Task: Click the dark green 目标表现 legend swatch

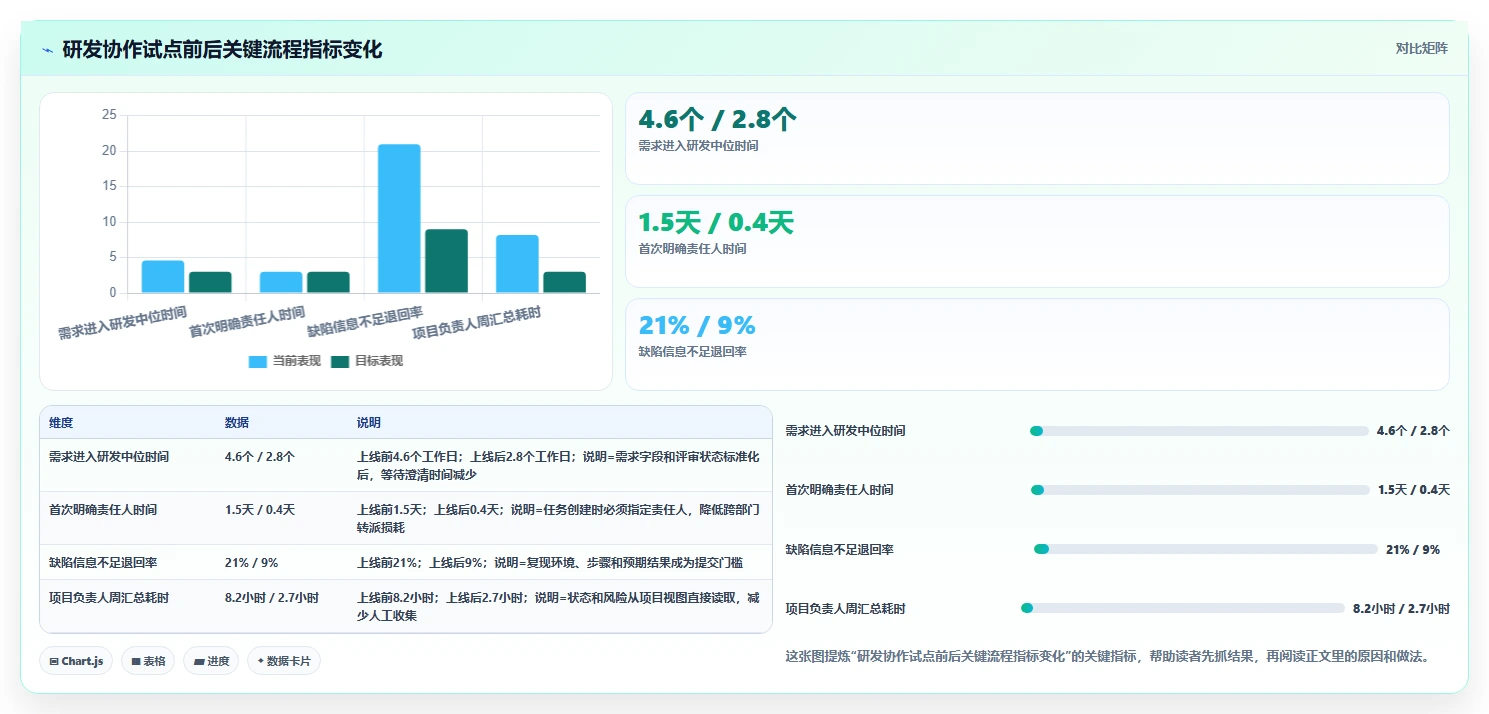Action: click(340, 362)
